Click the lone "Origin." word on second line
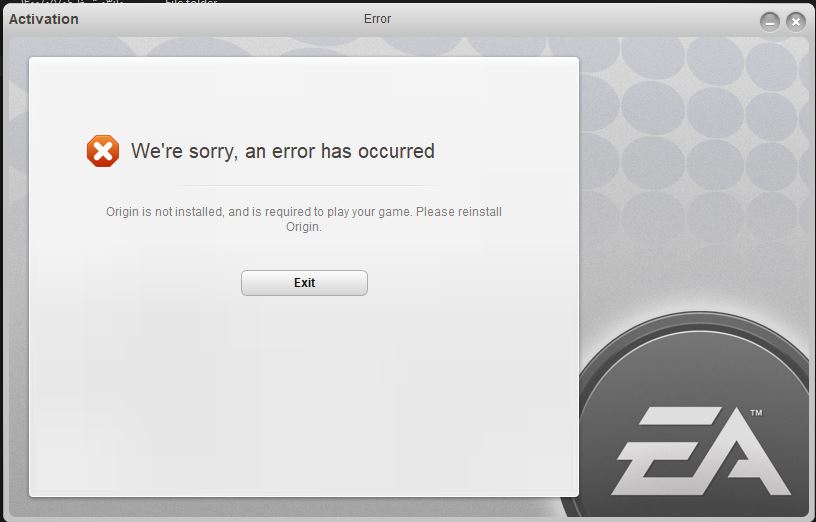 click(304, 227)
